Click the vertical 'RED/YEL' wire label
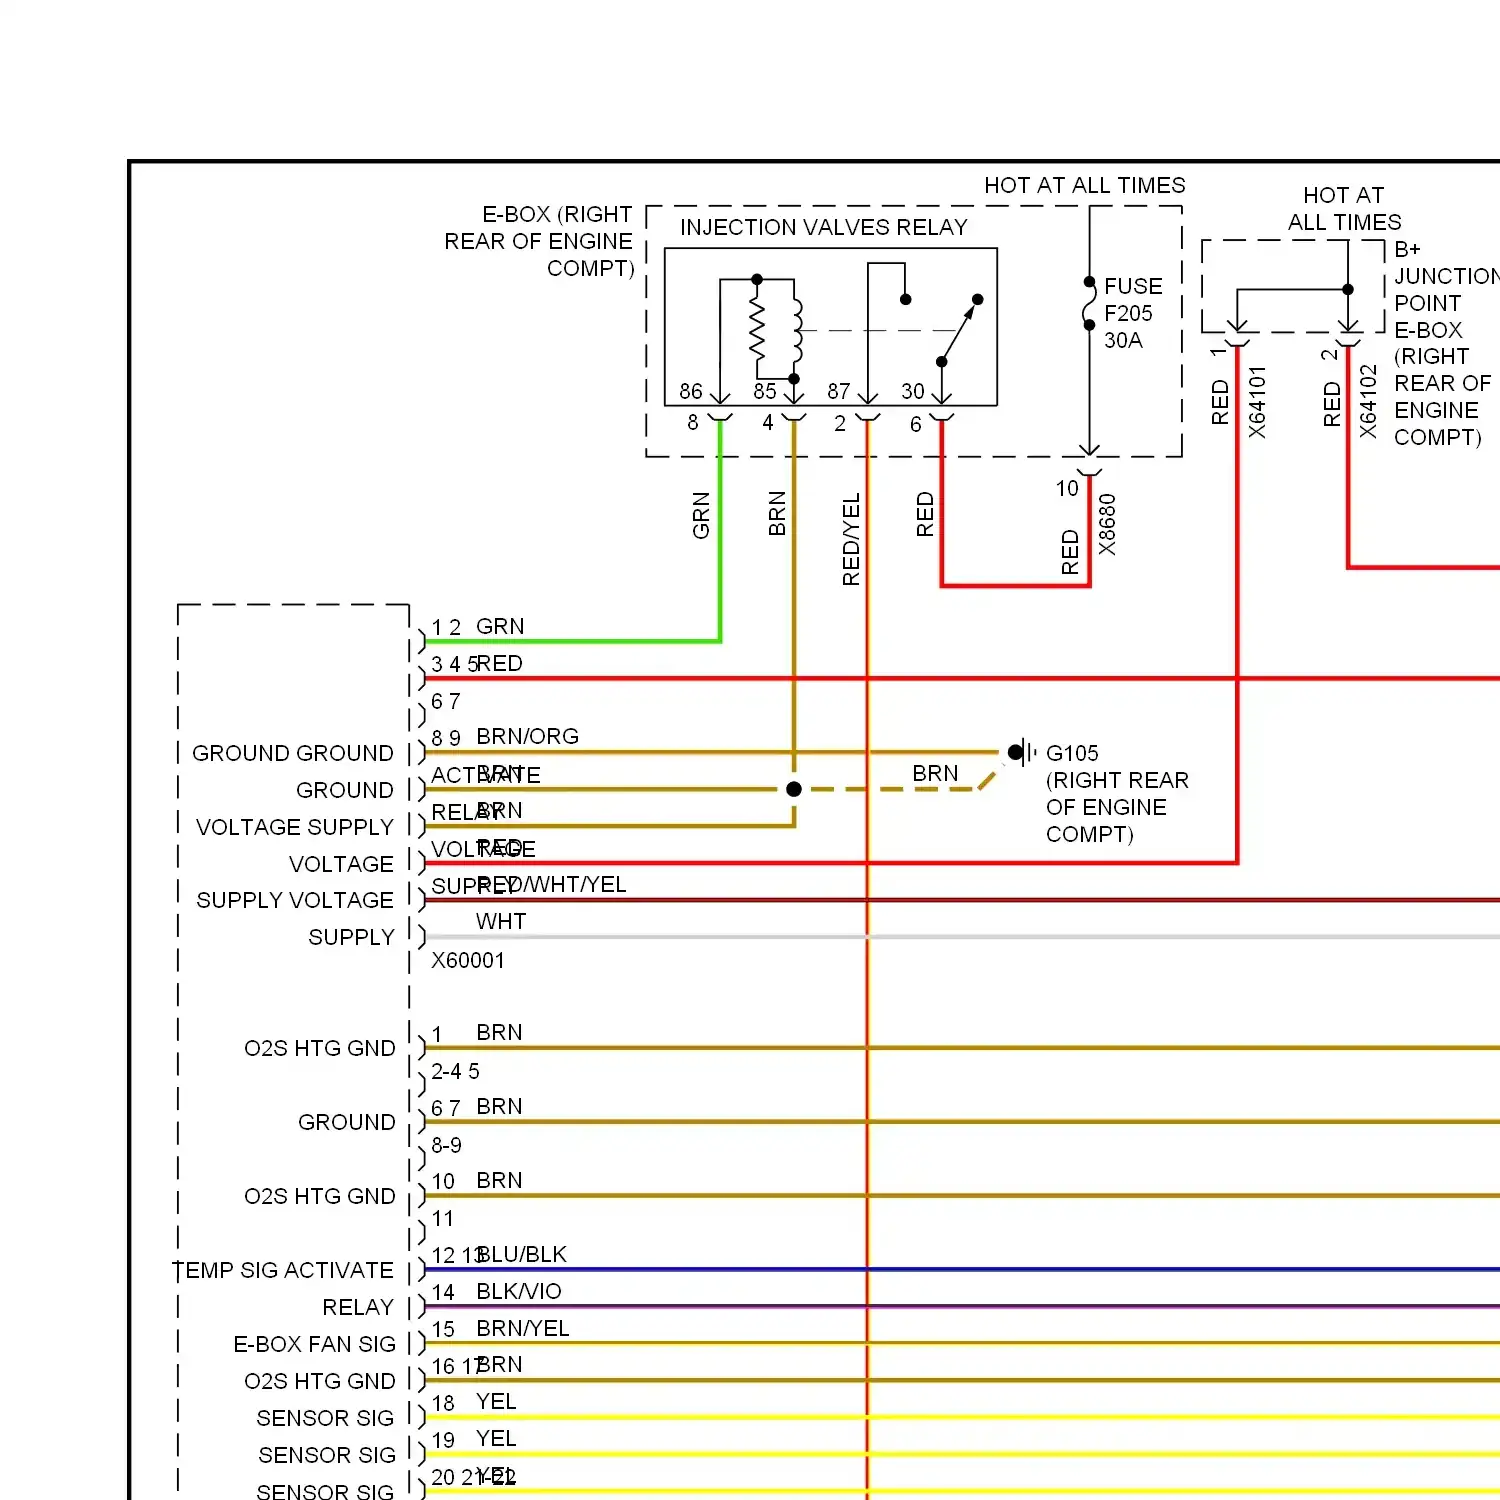 (851, 539)
